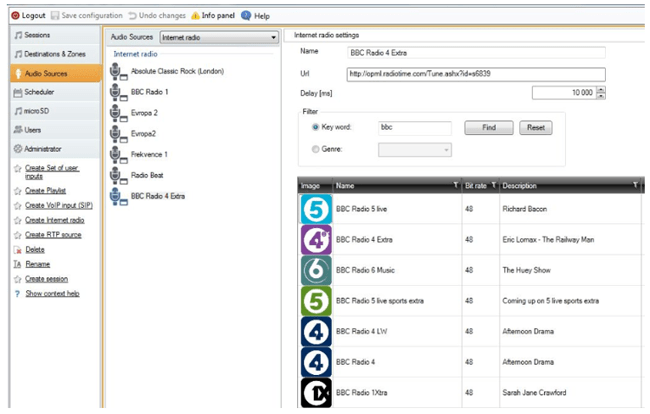Click the Name input field
Image resolution: width=650 pixels, height=414 pixels.
click(476, 53)
